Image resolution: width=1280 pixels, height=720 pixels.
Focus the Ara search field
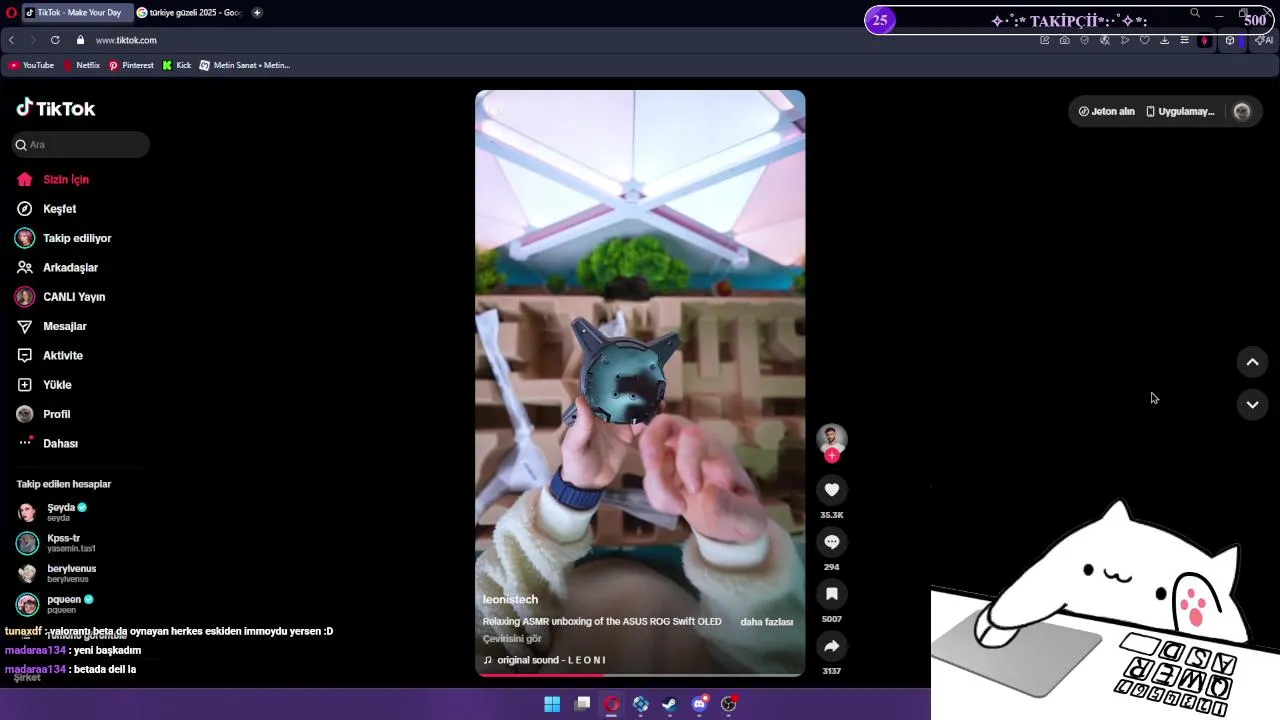pyautogui.click(x=81, y=145)
